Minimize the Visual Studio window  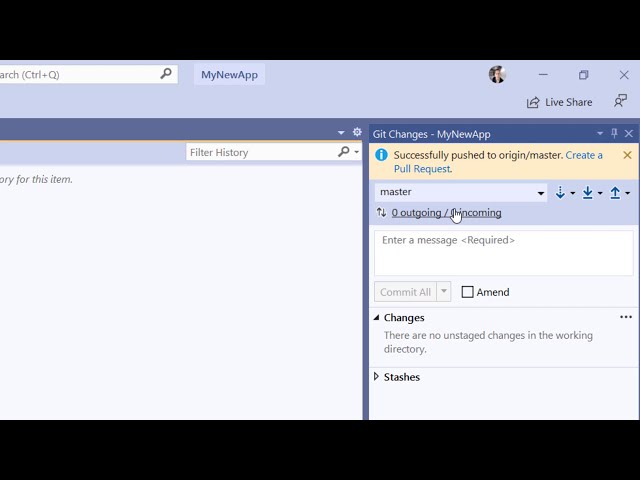(x=543, y=75)
